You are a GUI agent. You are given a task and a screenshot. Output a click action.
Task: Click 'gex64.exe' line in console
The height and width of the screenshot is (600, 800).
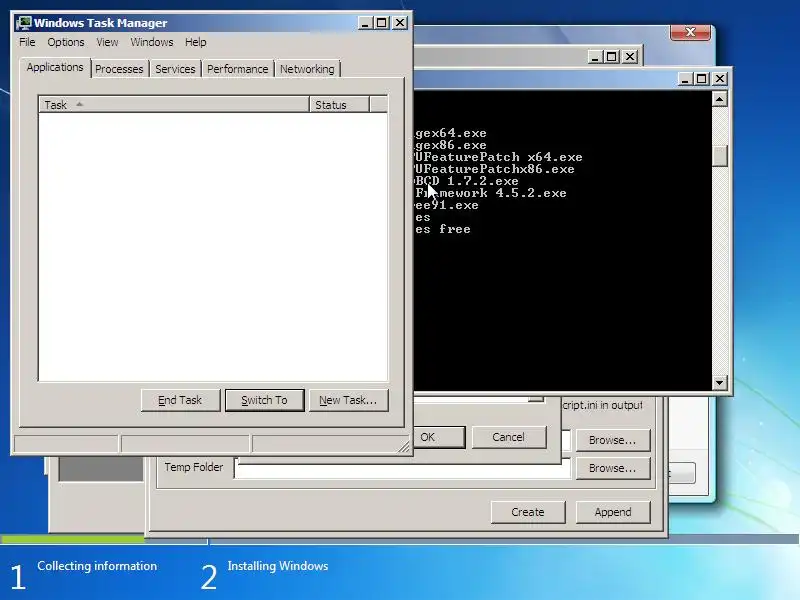pos(451,133)
